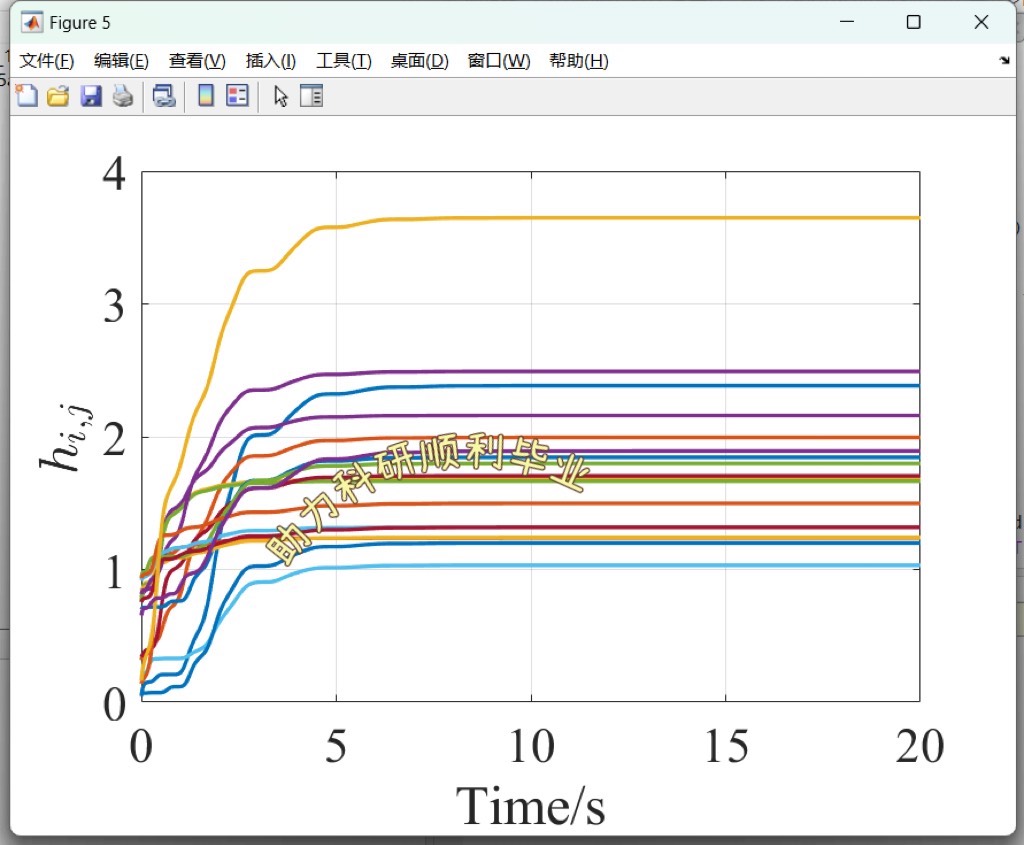
Task: Open the 桌面(D) menu
Action: (x=420, y=61)
